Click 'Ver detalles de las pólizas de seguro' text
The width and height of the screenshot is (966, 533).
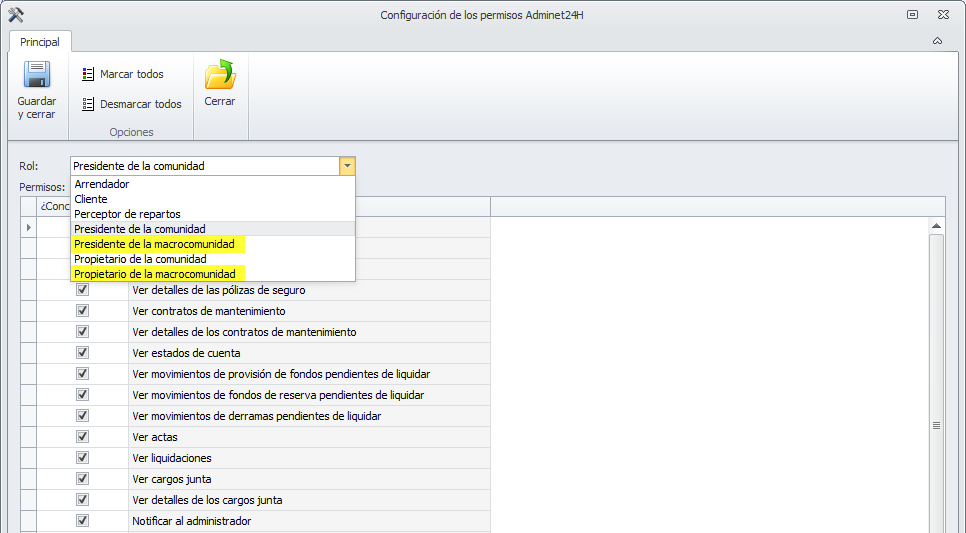219,290
